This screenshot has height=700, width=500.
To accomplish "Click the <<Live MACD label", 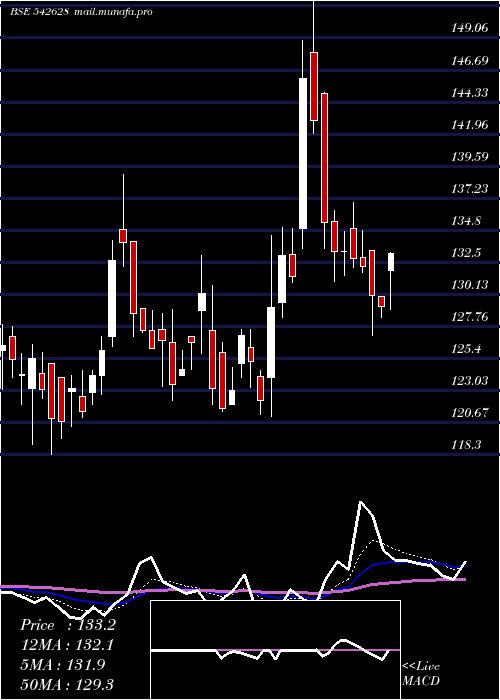I will click(x=421, y=674).
